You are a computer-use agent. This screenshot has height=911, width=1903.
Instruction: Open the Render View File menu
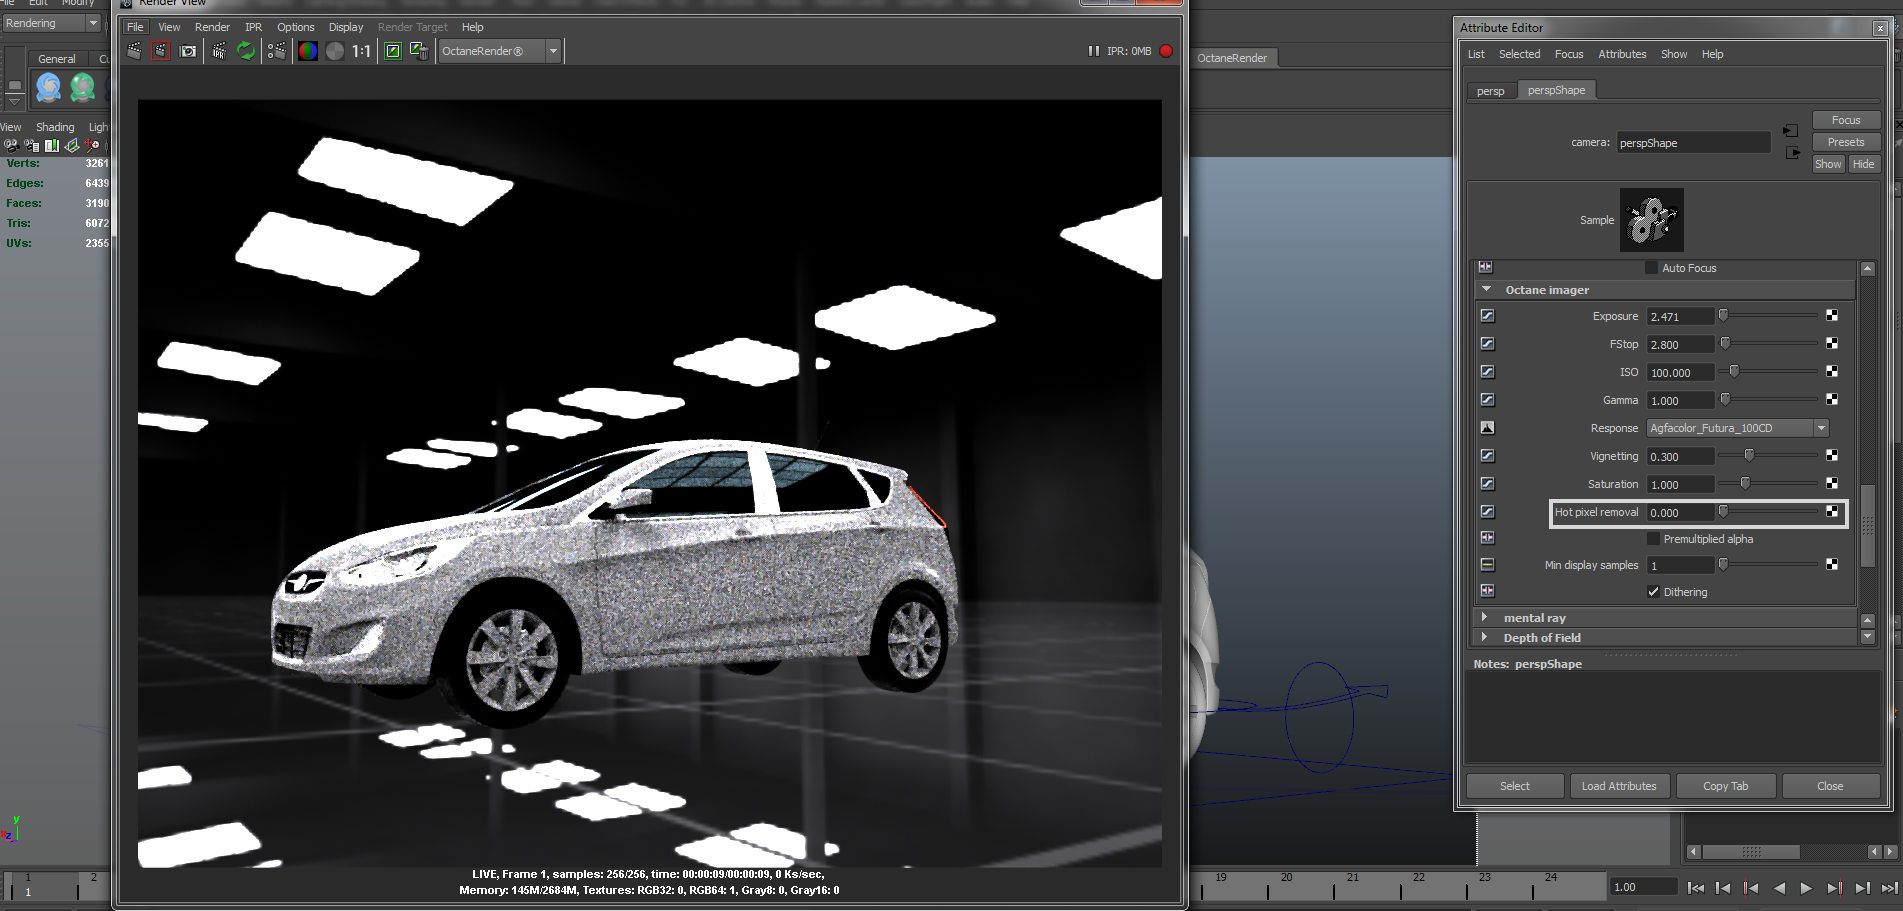point(135,27)
